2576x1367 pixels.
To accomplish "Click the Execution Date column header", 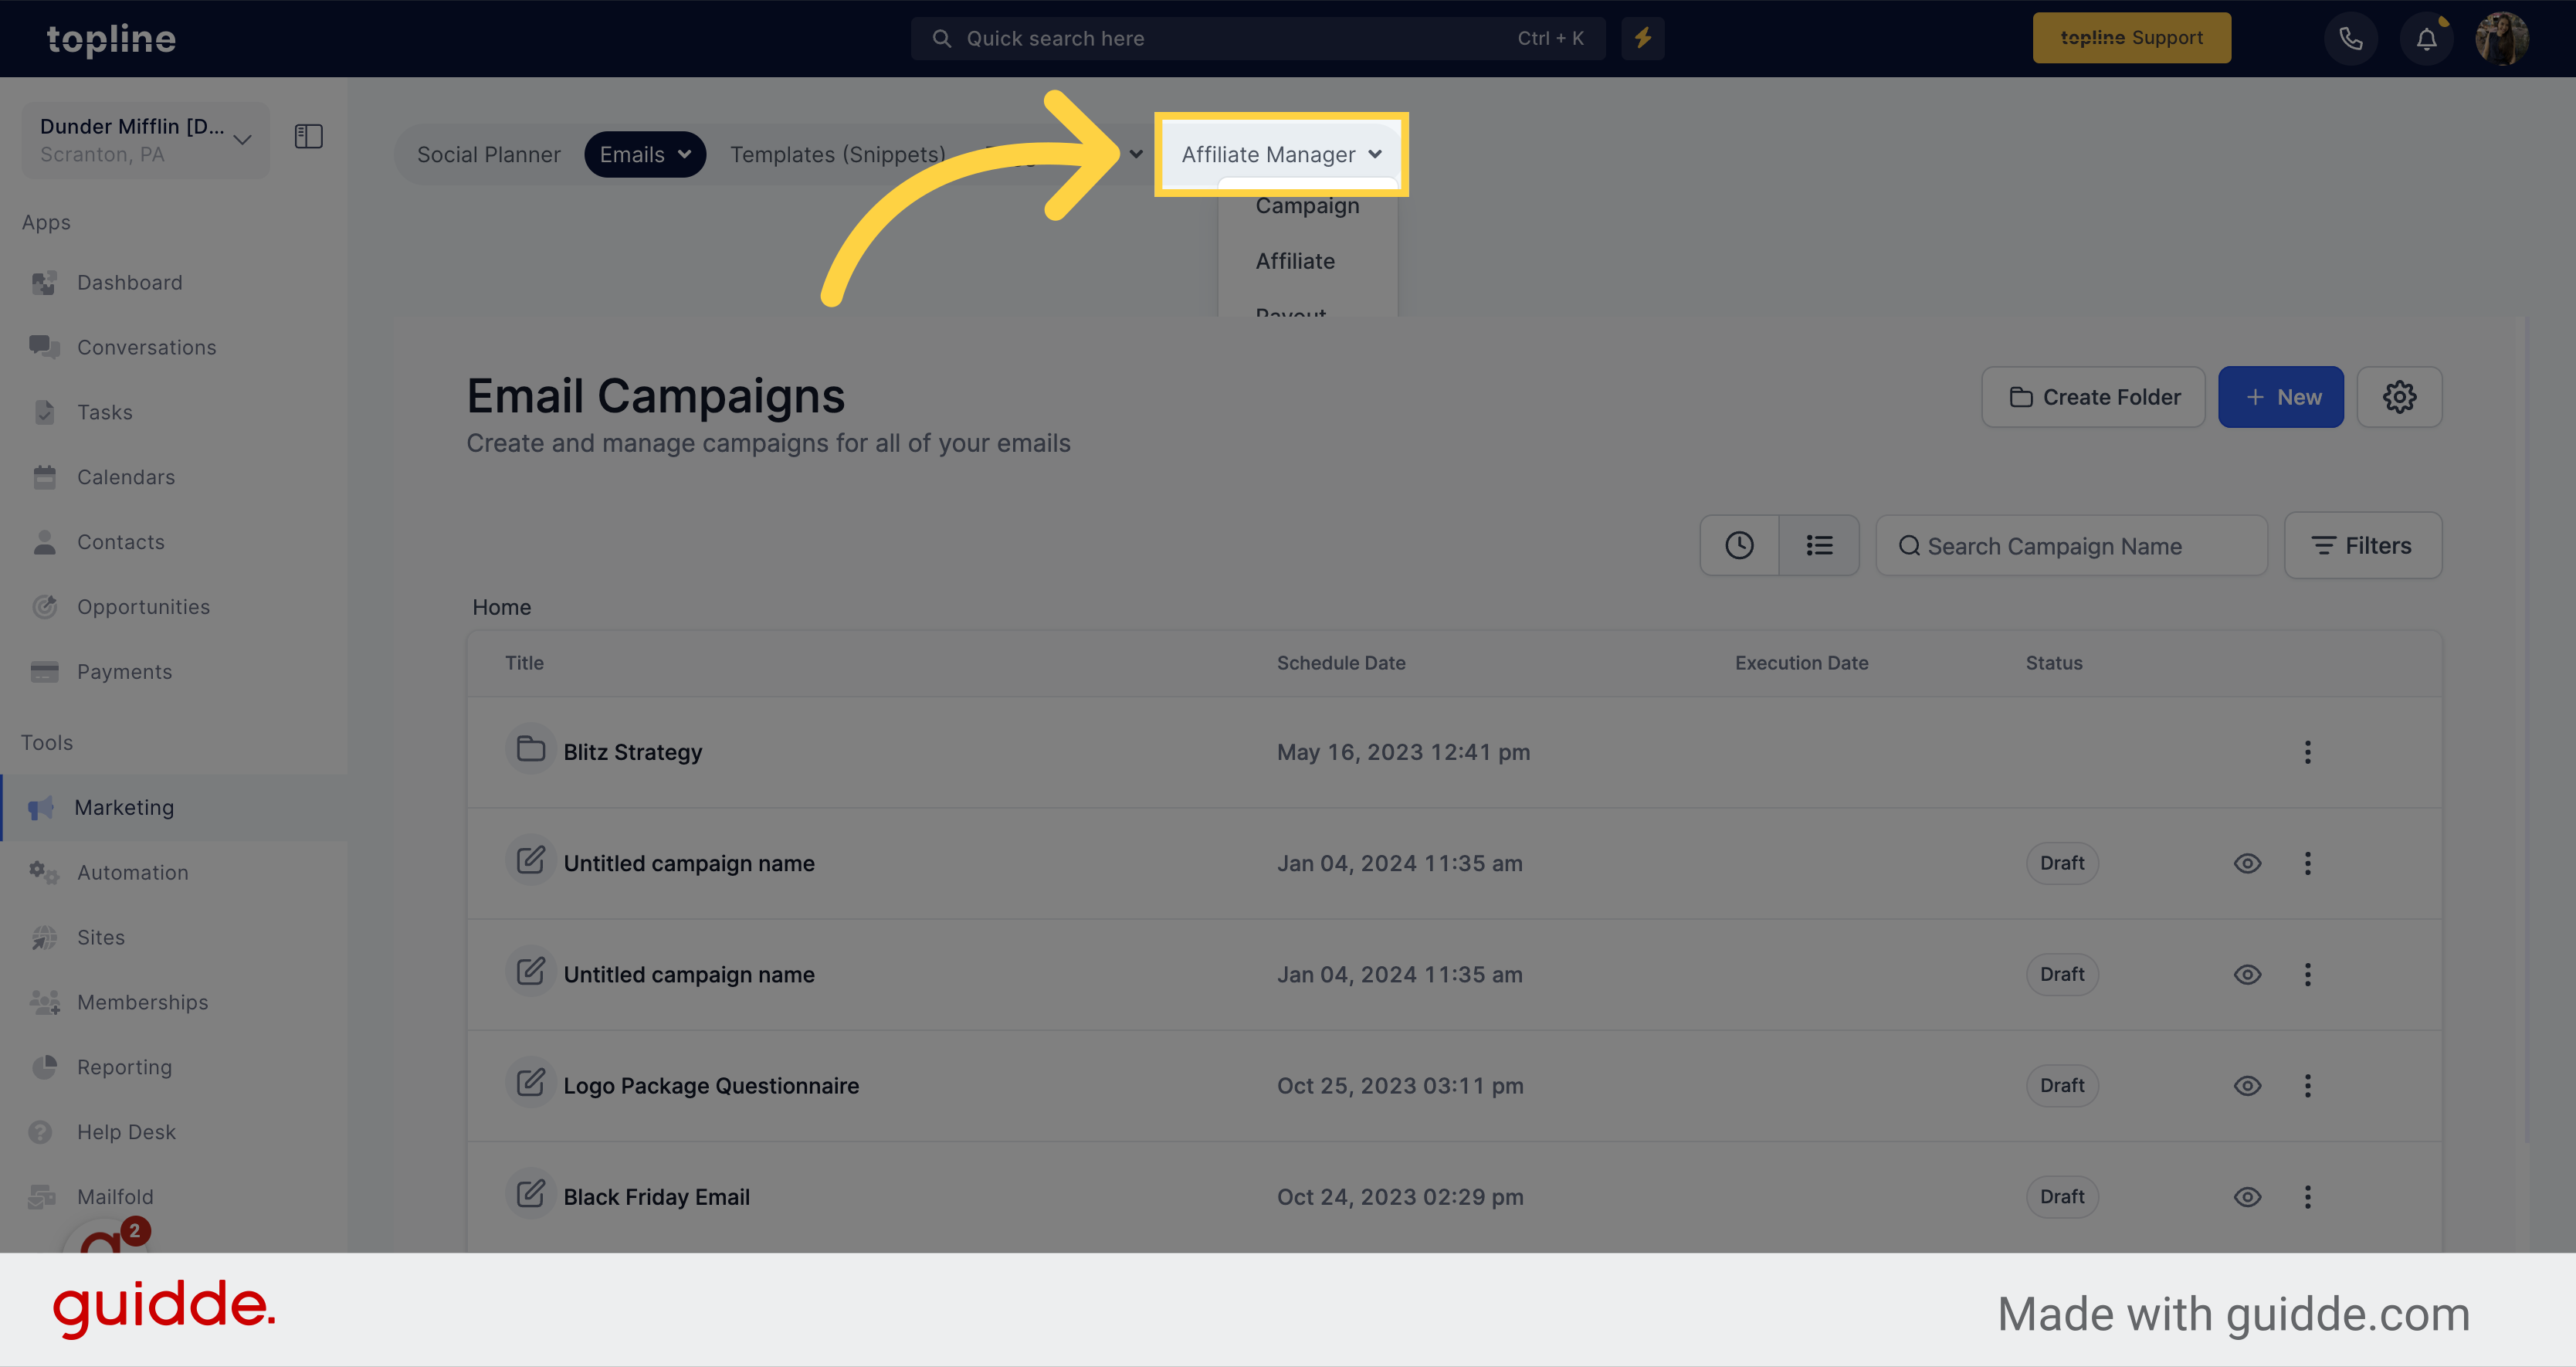I will coord(1801,663).
